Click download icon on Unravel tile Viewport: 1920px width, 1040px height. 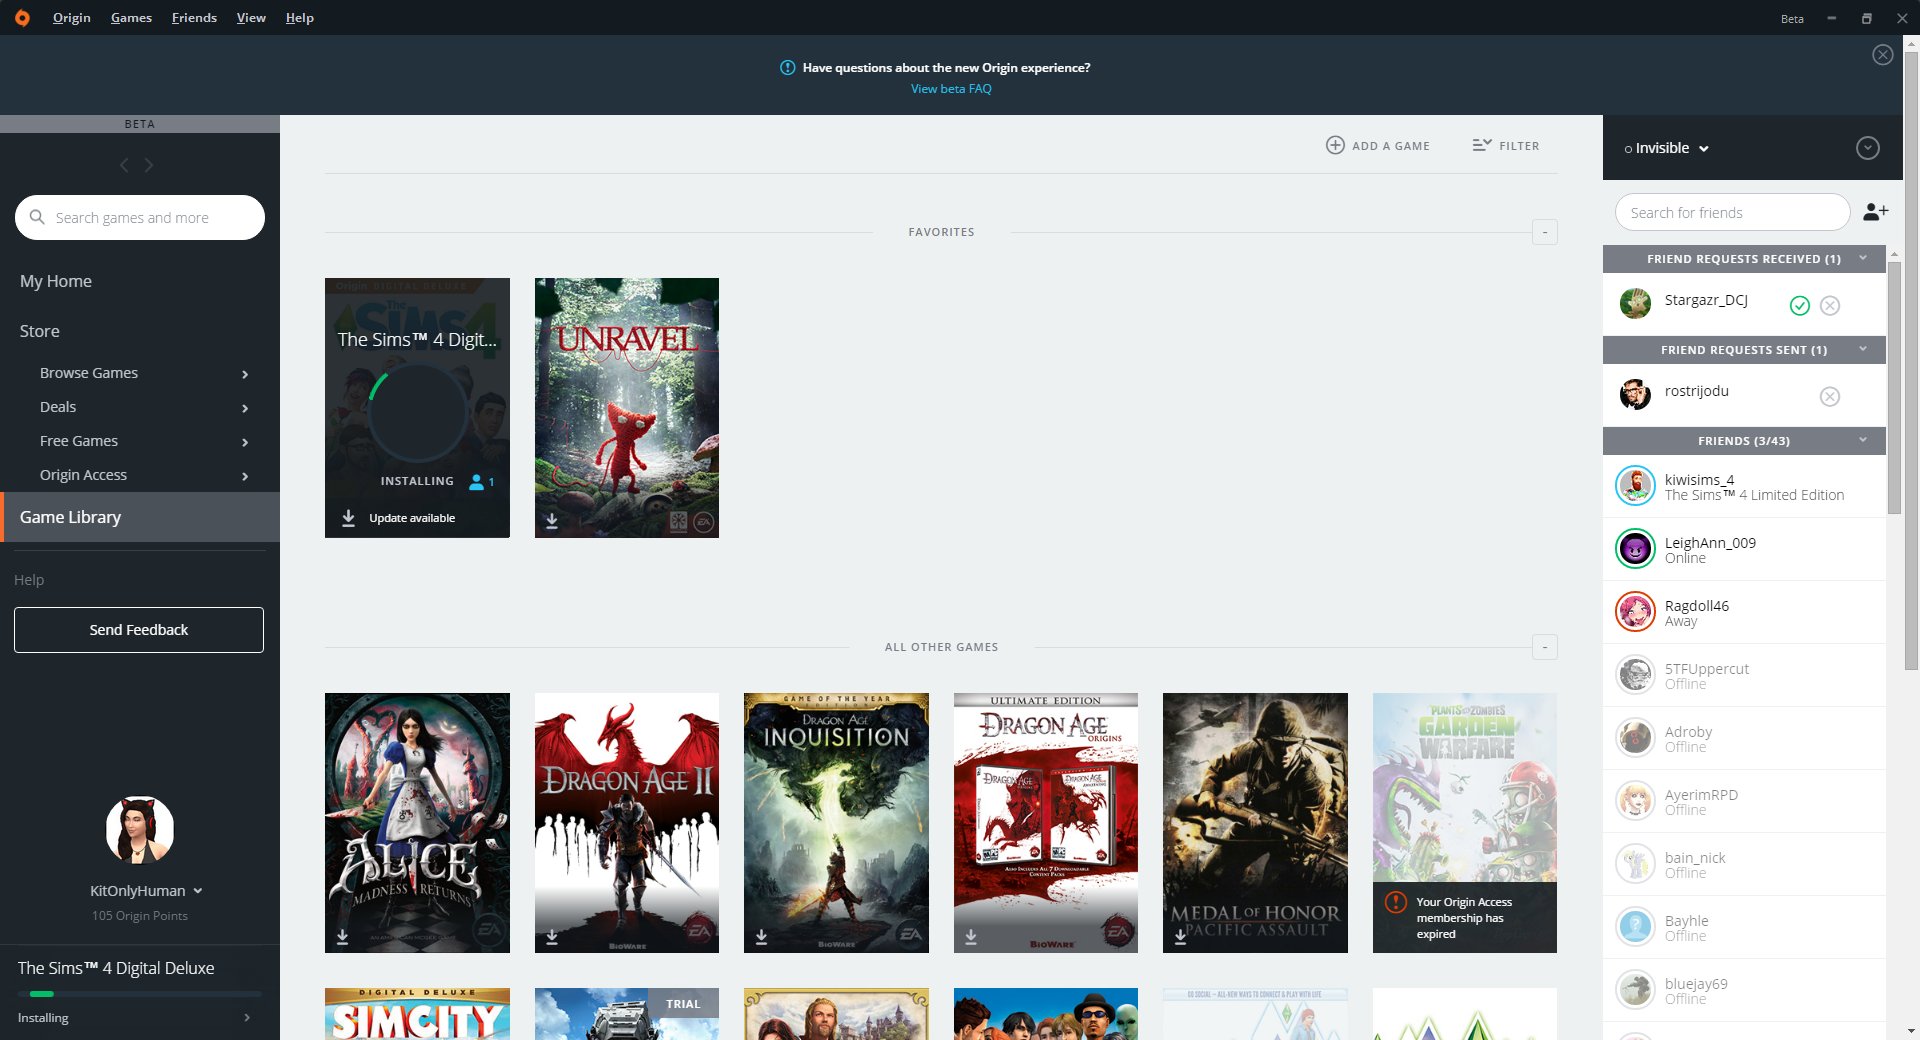(552, 520)
